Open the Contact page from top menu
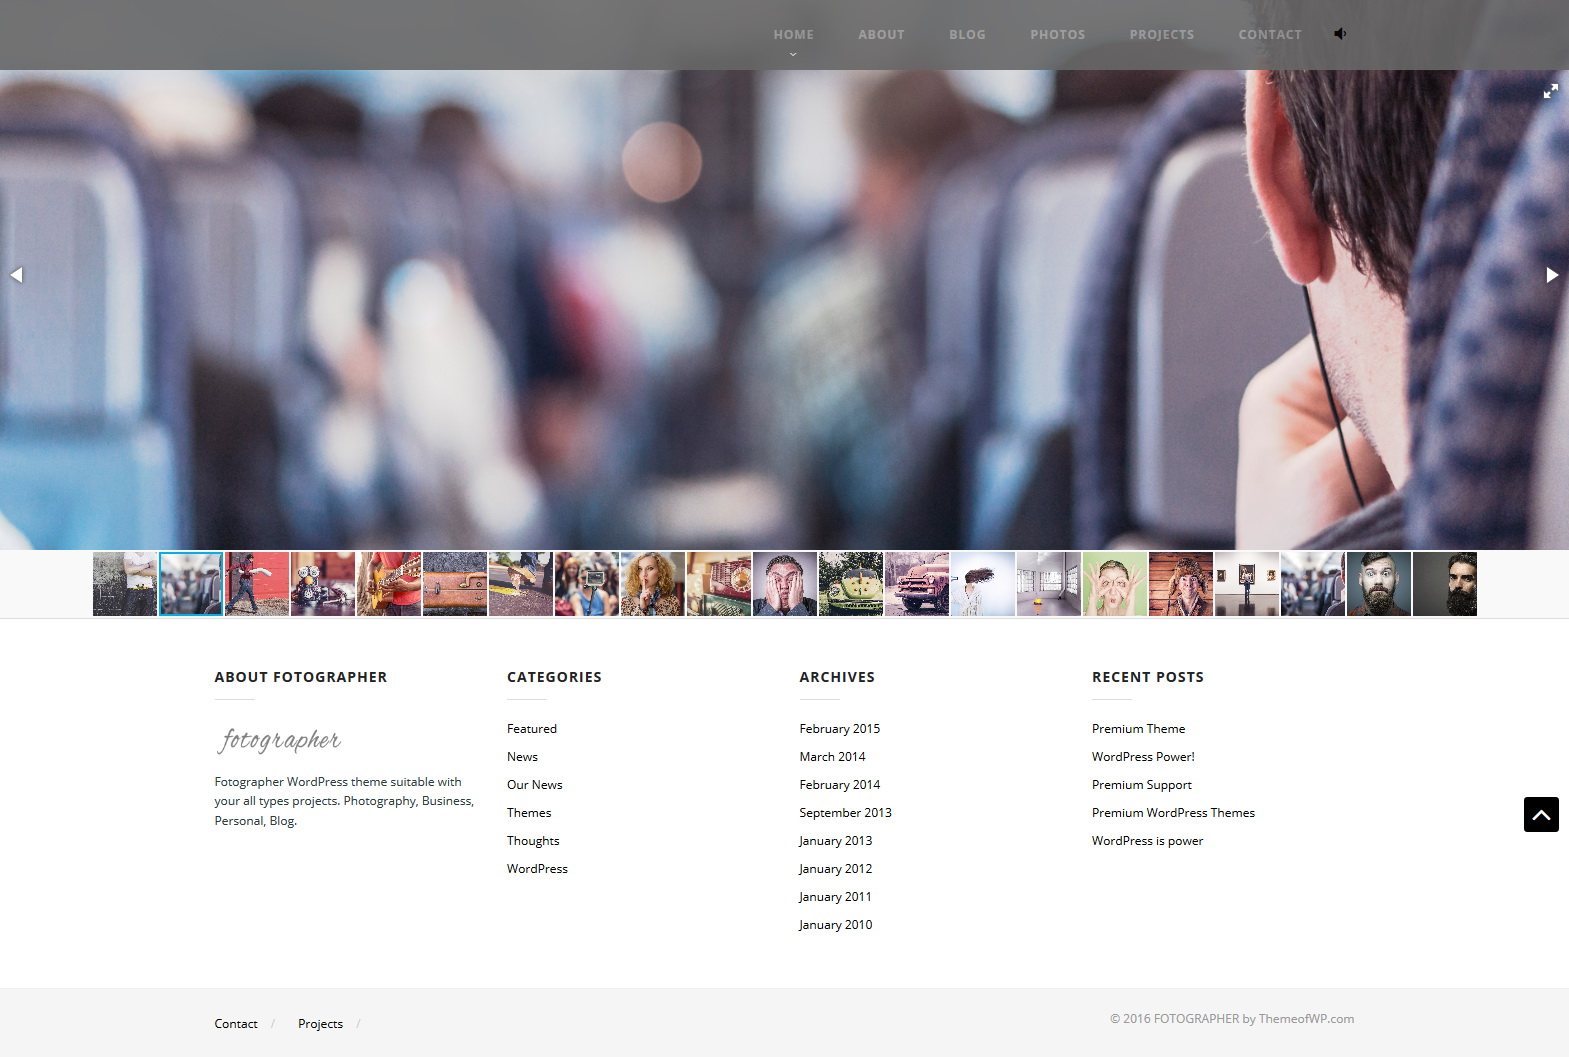 1270,34
